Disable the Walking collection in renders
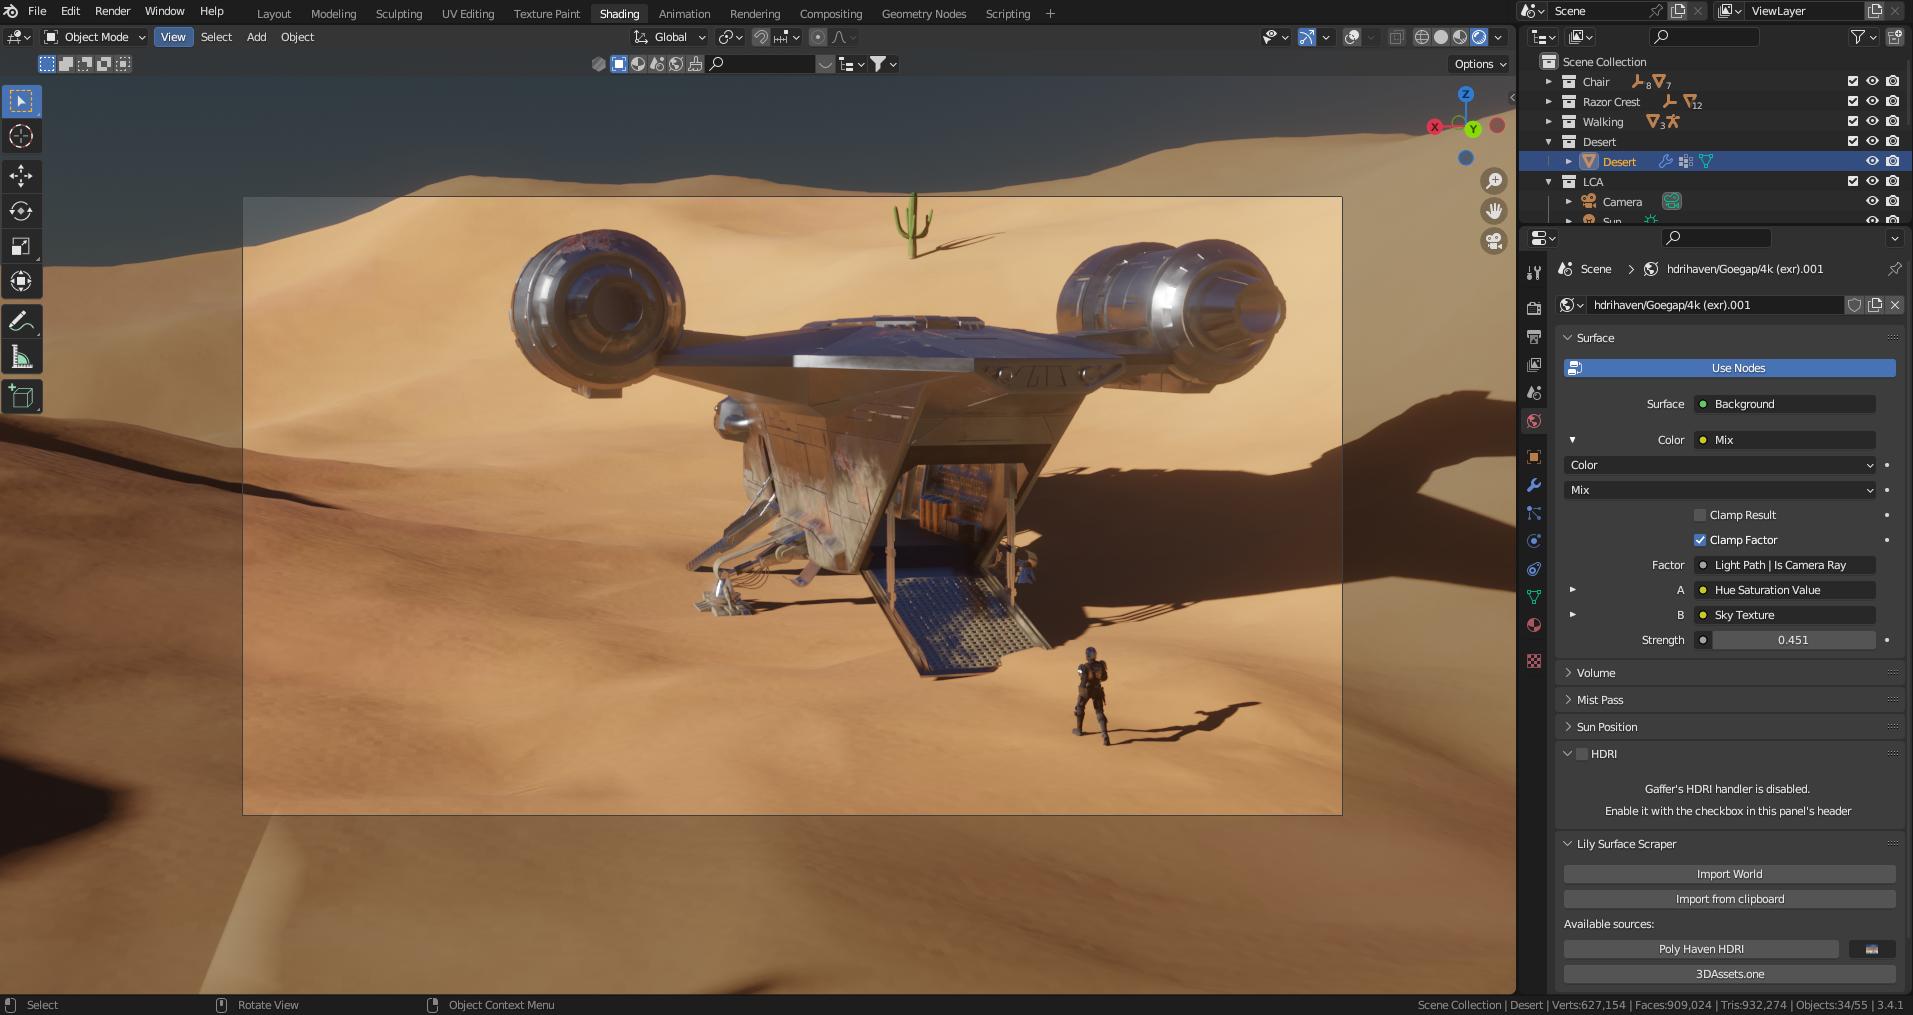Image resolution: width=1913 pixels, height=1015 pixels. tap(1893, 122)
